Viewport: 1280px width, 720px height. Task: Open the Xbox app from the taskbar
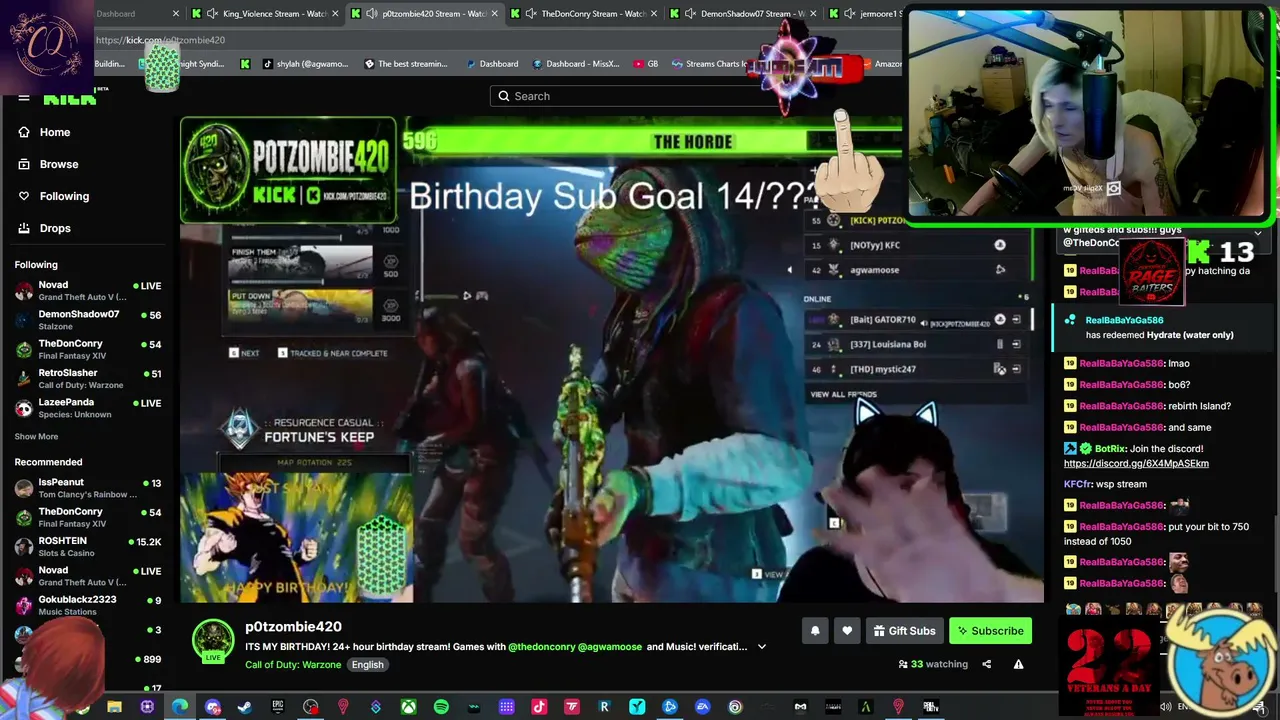coord(408,707)
